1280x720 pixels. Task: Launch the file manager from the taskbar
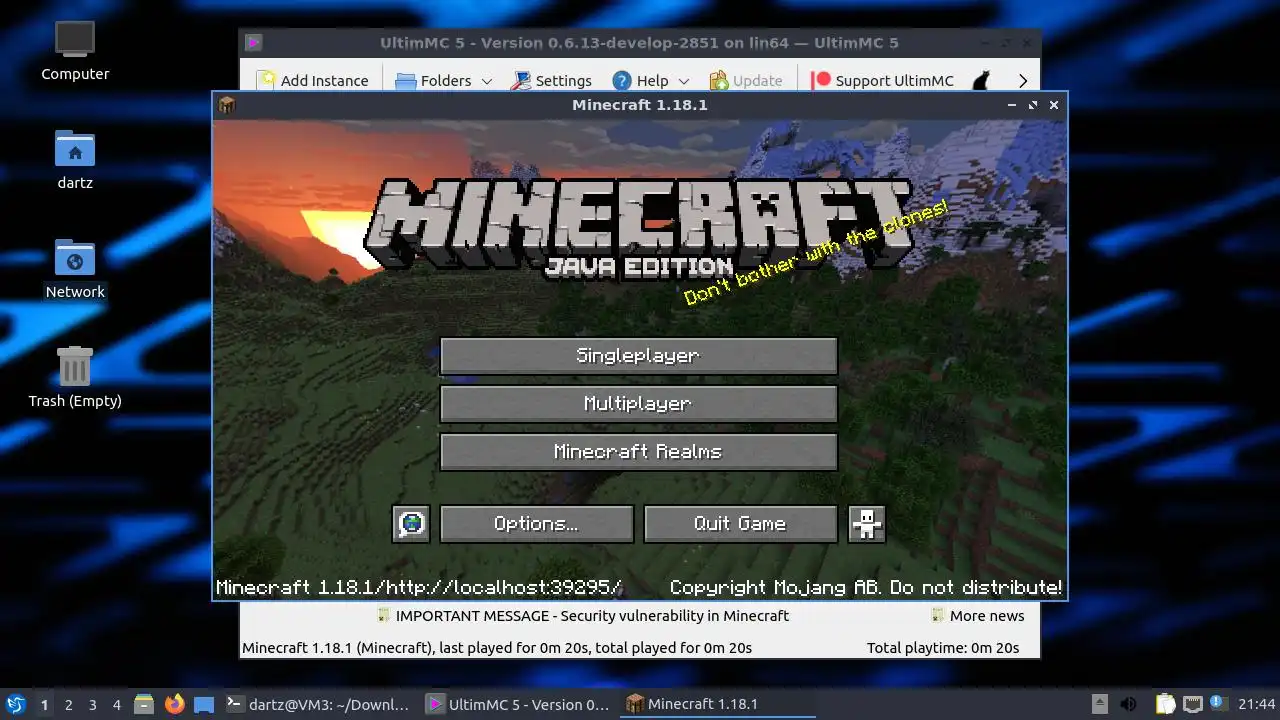tap(144, 704)
